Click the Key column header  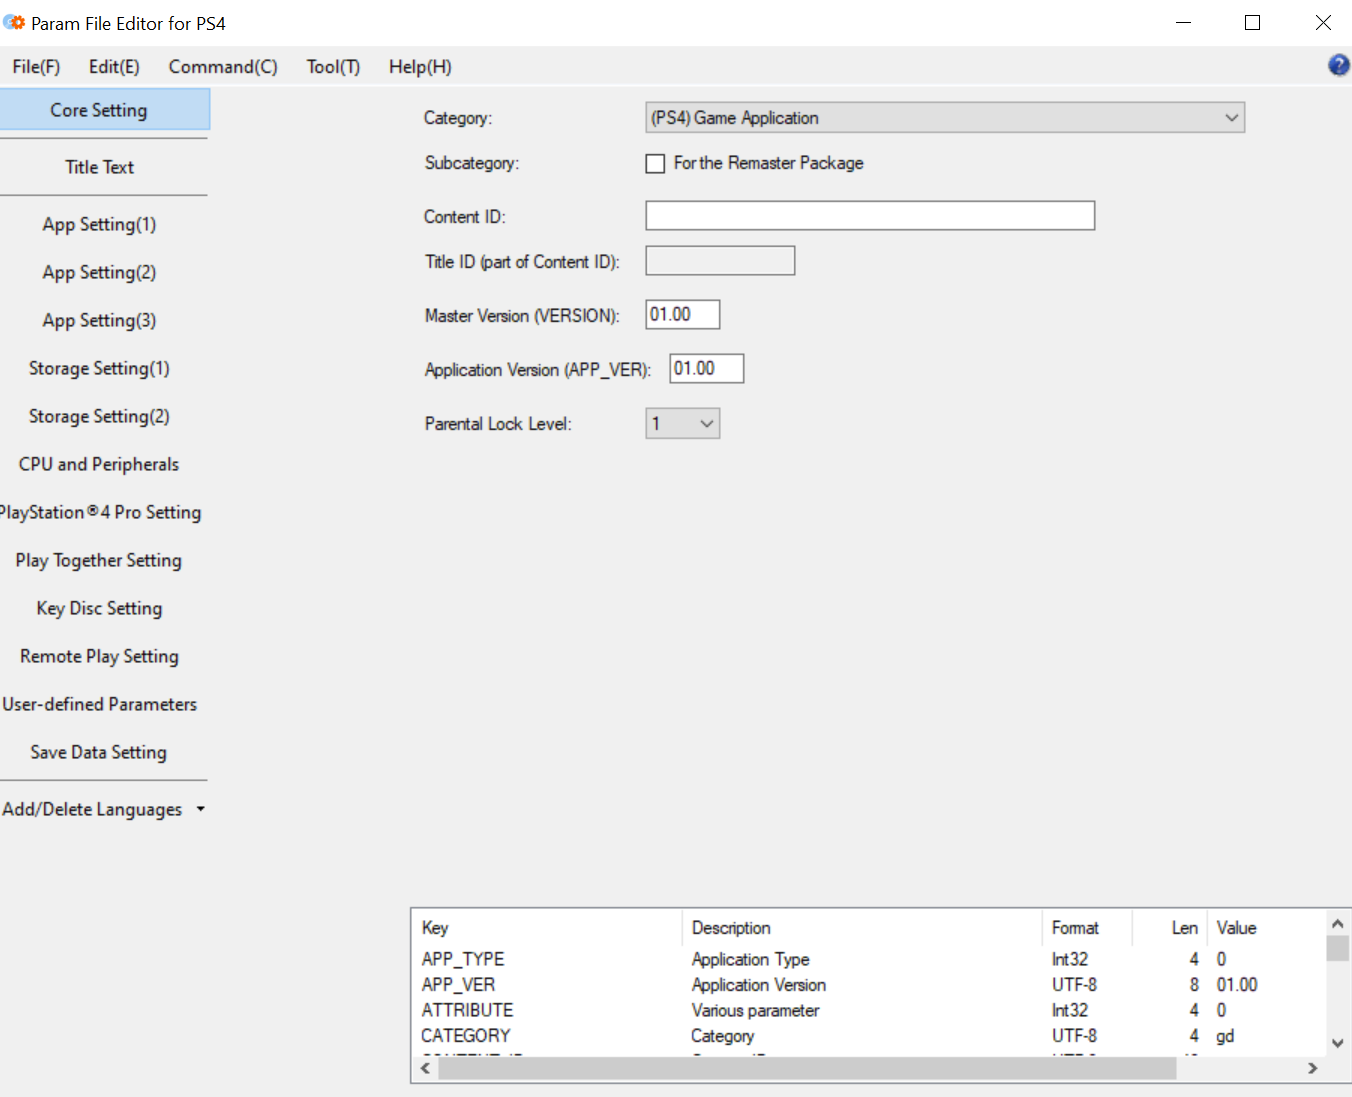pyautogui.click(x=547, y=928)
